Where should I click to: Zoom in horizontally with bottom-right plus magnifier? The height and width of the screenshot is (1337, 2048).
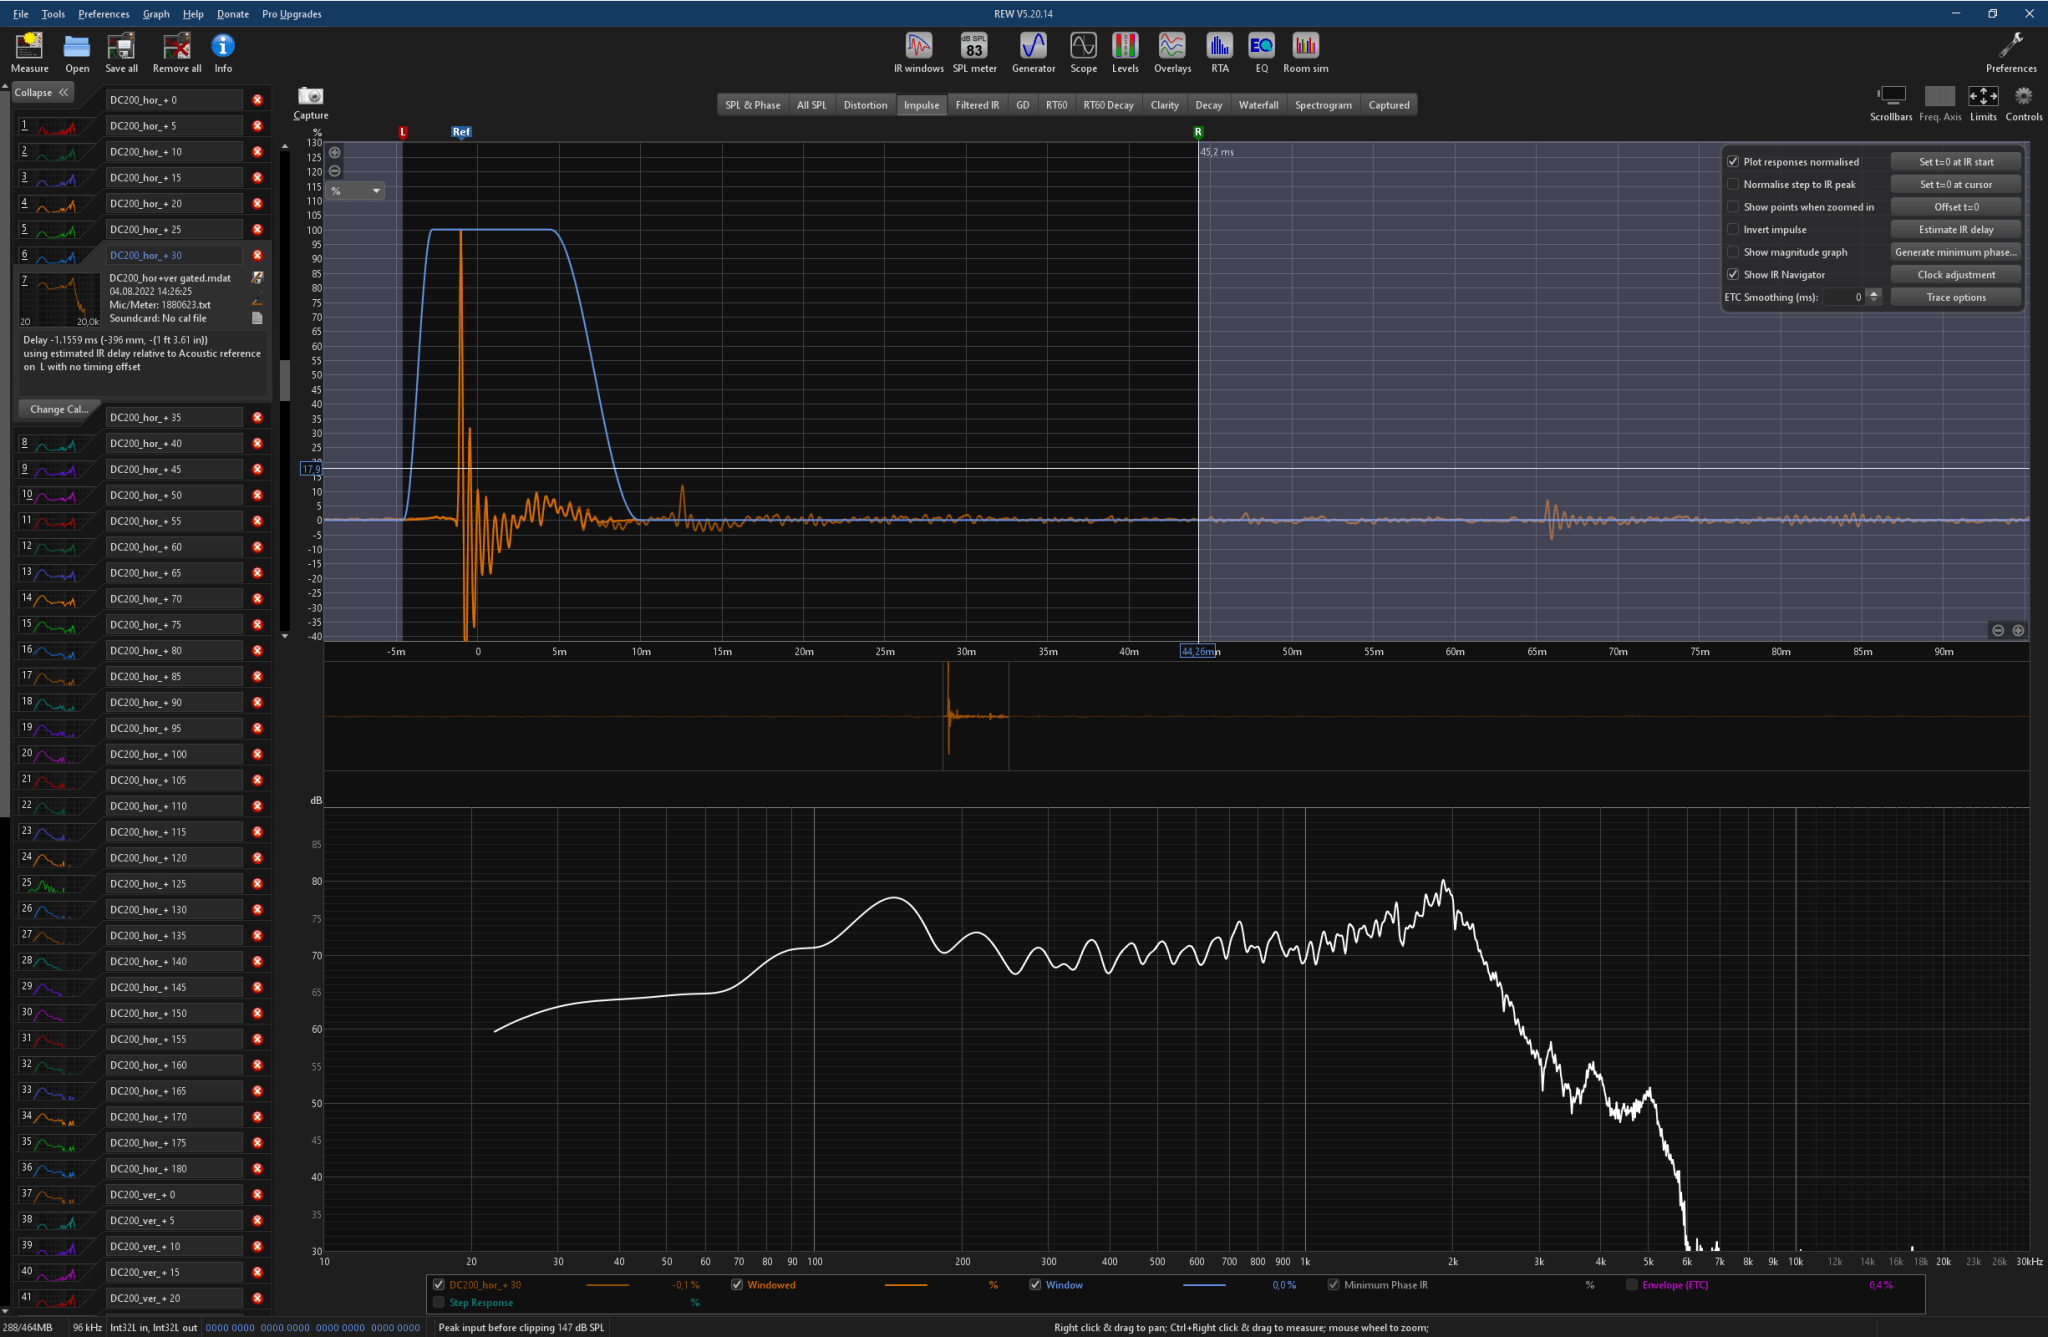pos(2018,630)
